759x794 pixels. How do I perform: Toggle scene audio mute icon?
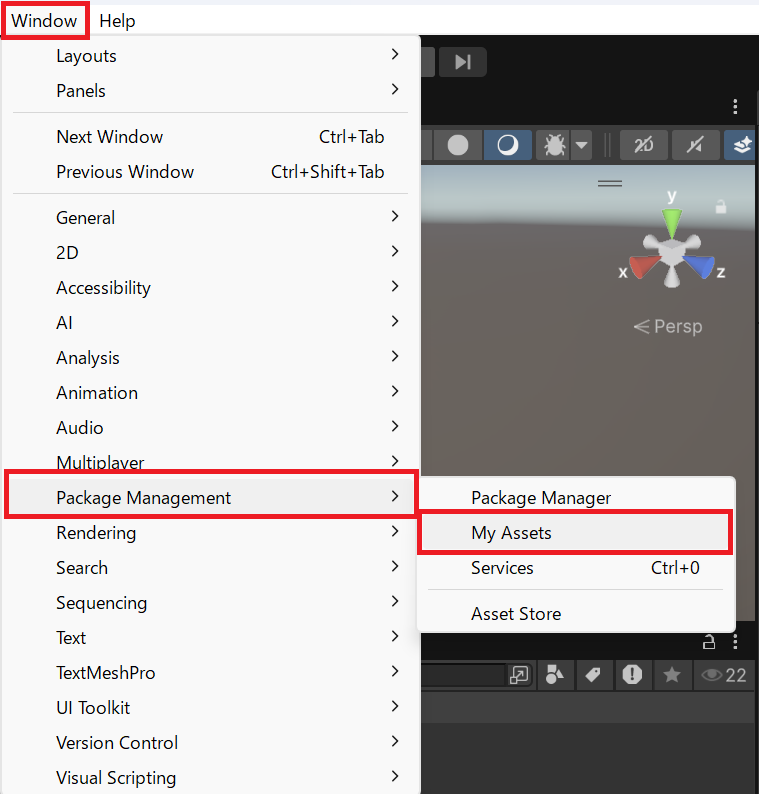click(696, 145)
